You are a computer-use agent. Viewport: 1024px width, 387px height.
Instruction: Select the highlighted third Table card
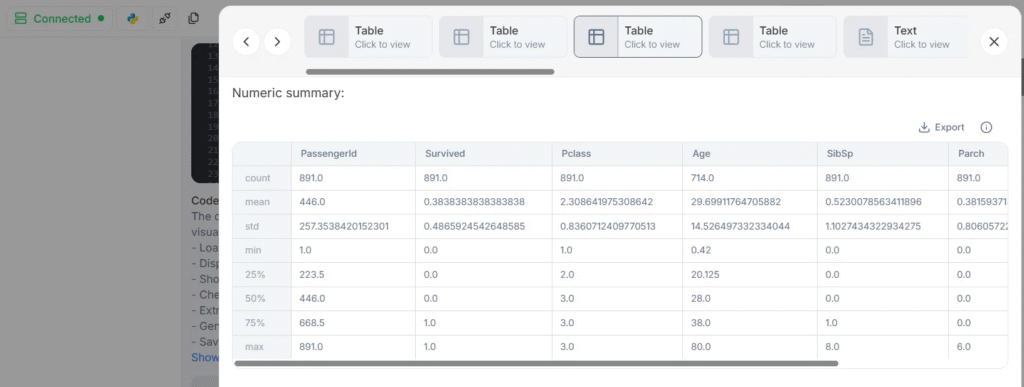point(638,37)
